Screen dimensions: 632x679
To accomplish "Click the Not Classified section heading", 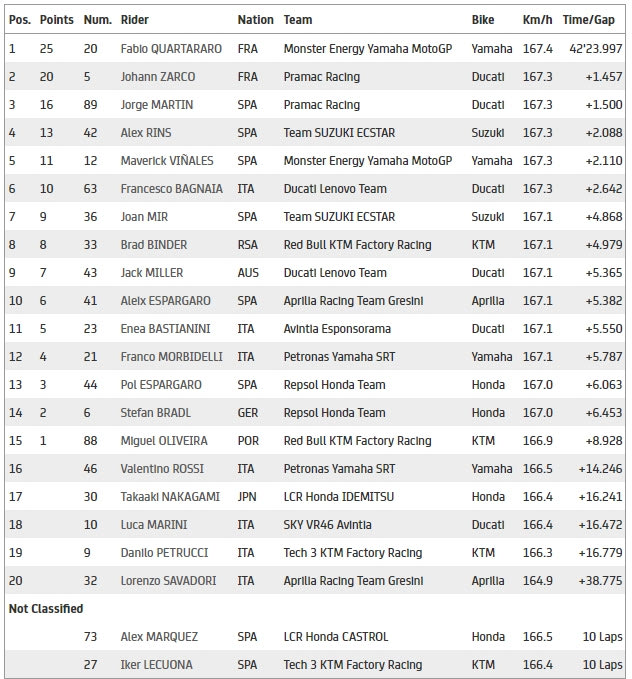I will tap(46, 609).
